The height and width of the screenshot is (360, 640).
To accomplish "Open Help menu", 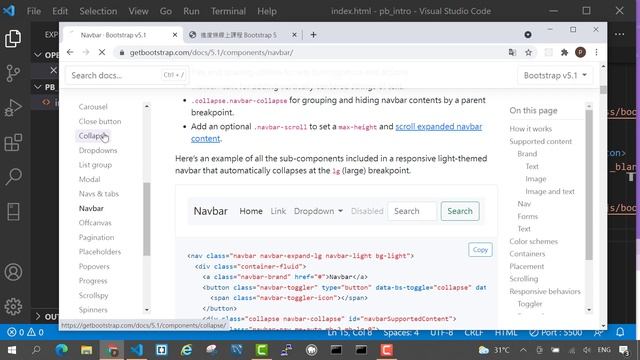I will pyautogui.click(x=267, y=11).
